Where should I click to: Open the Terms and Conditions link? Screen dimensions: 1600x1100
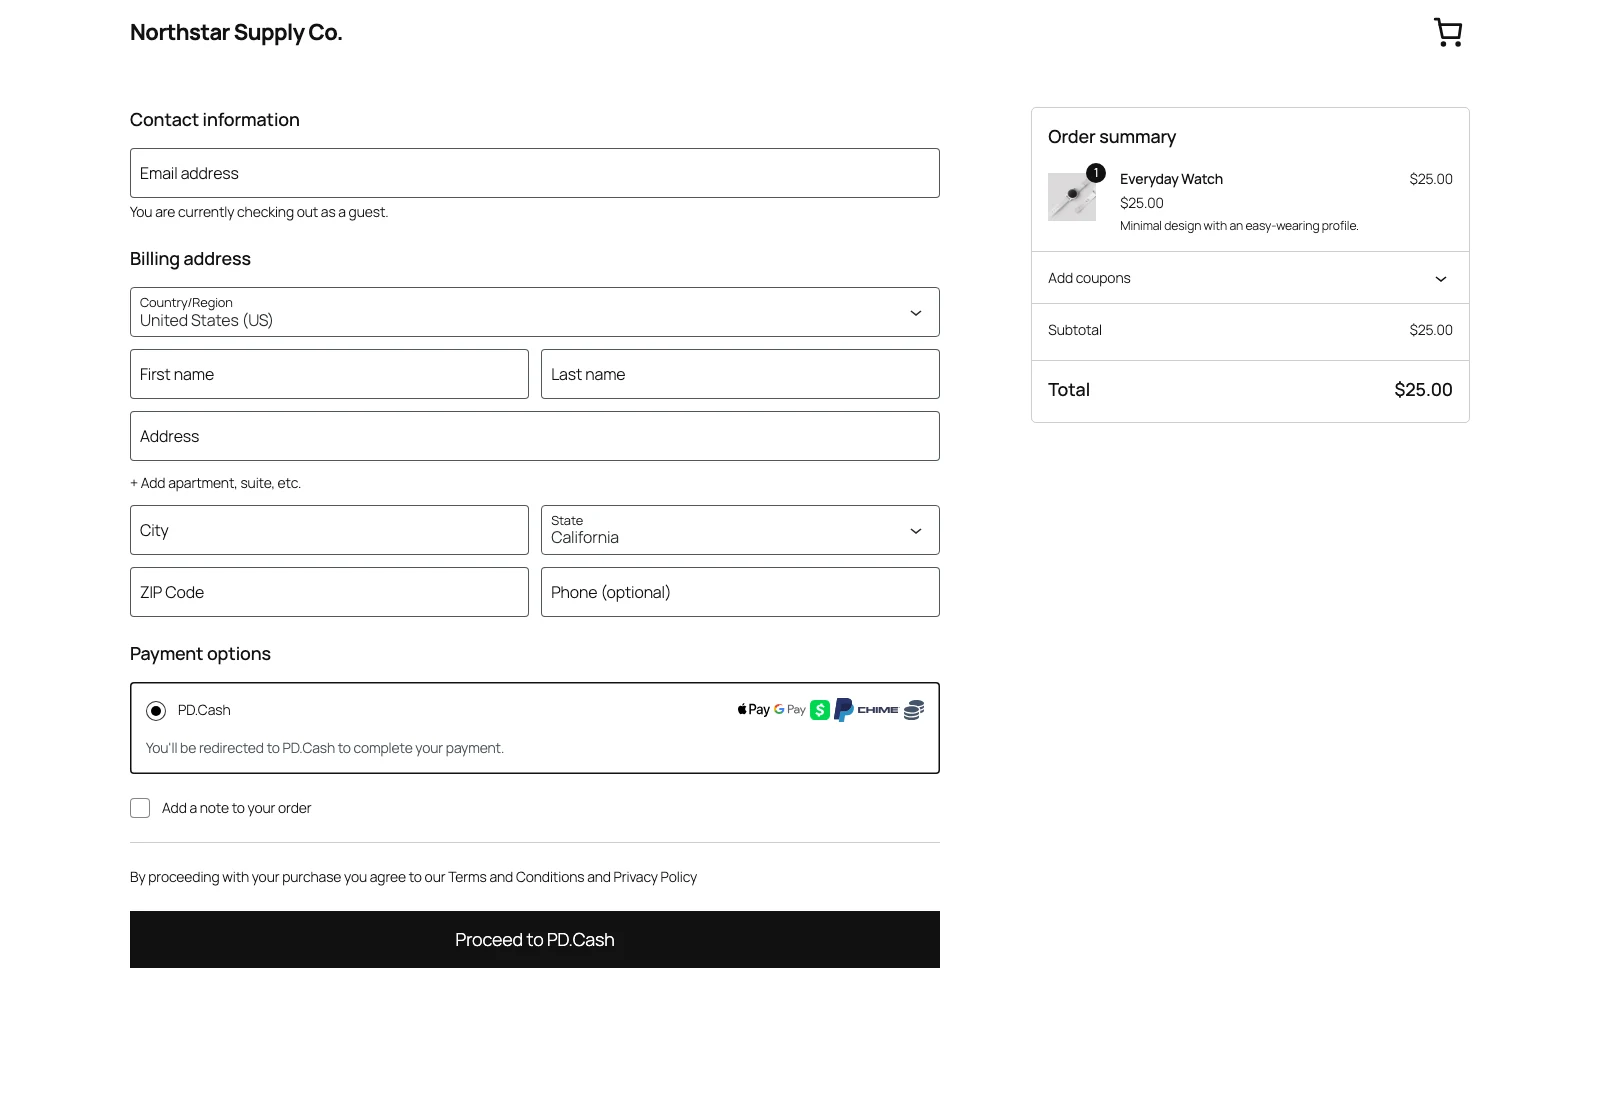click(516, 877)
